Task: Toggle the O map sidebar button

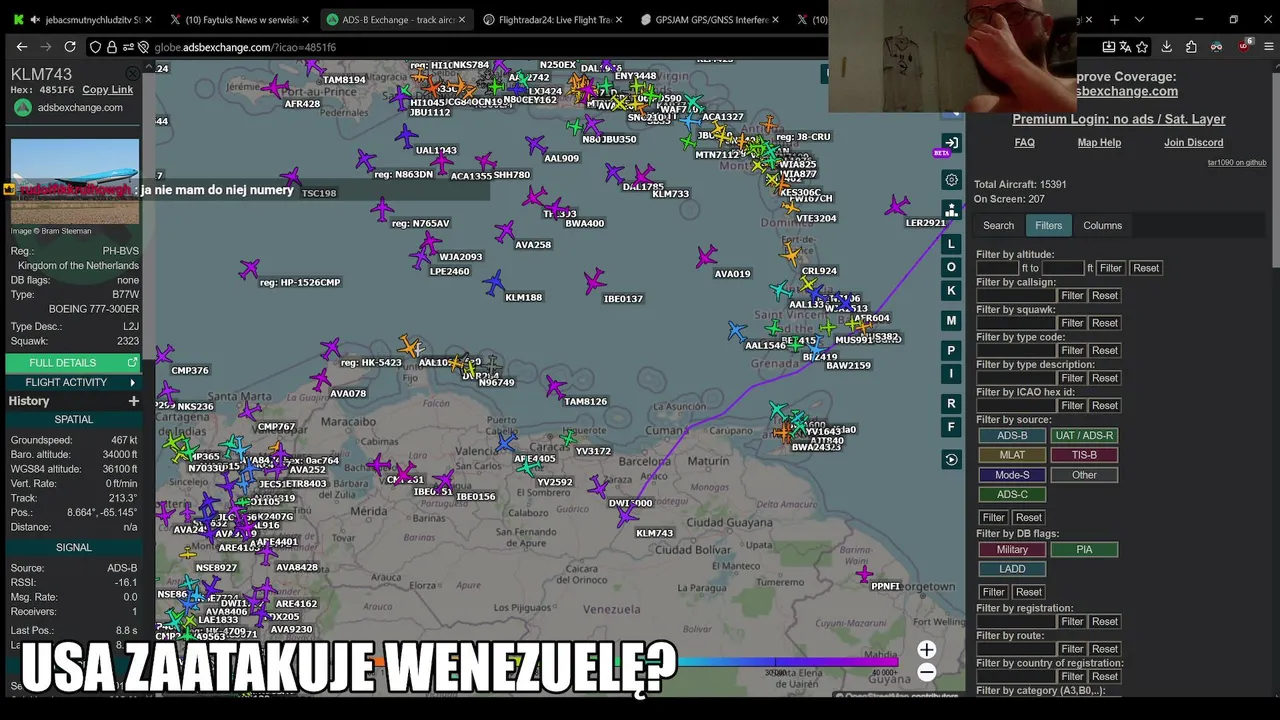Action: click(951, 267)
